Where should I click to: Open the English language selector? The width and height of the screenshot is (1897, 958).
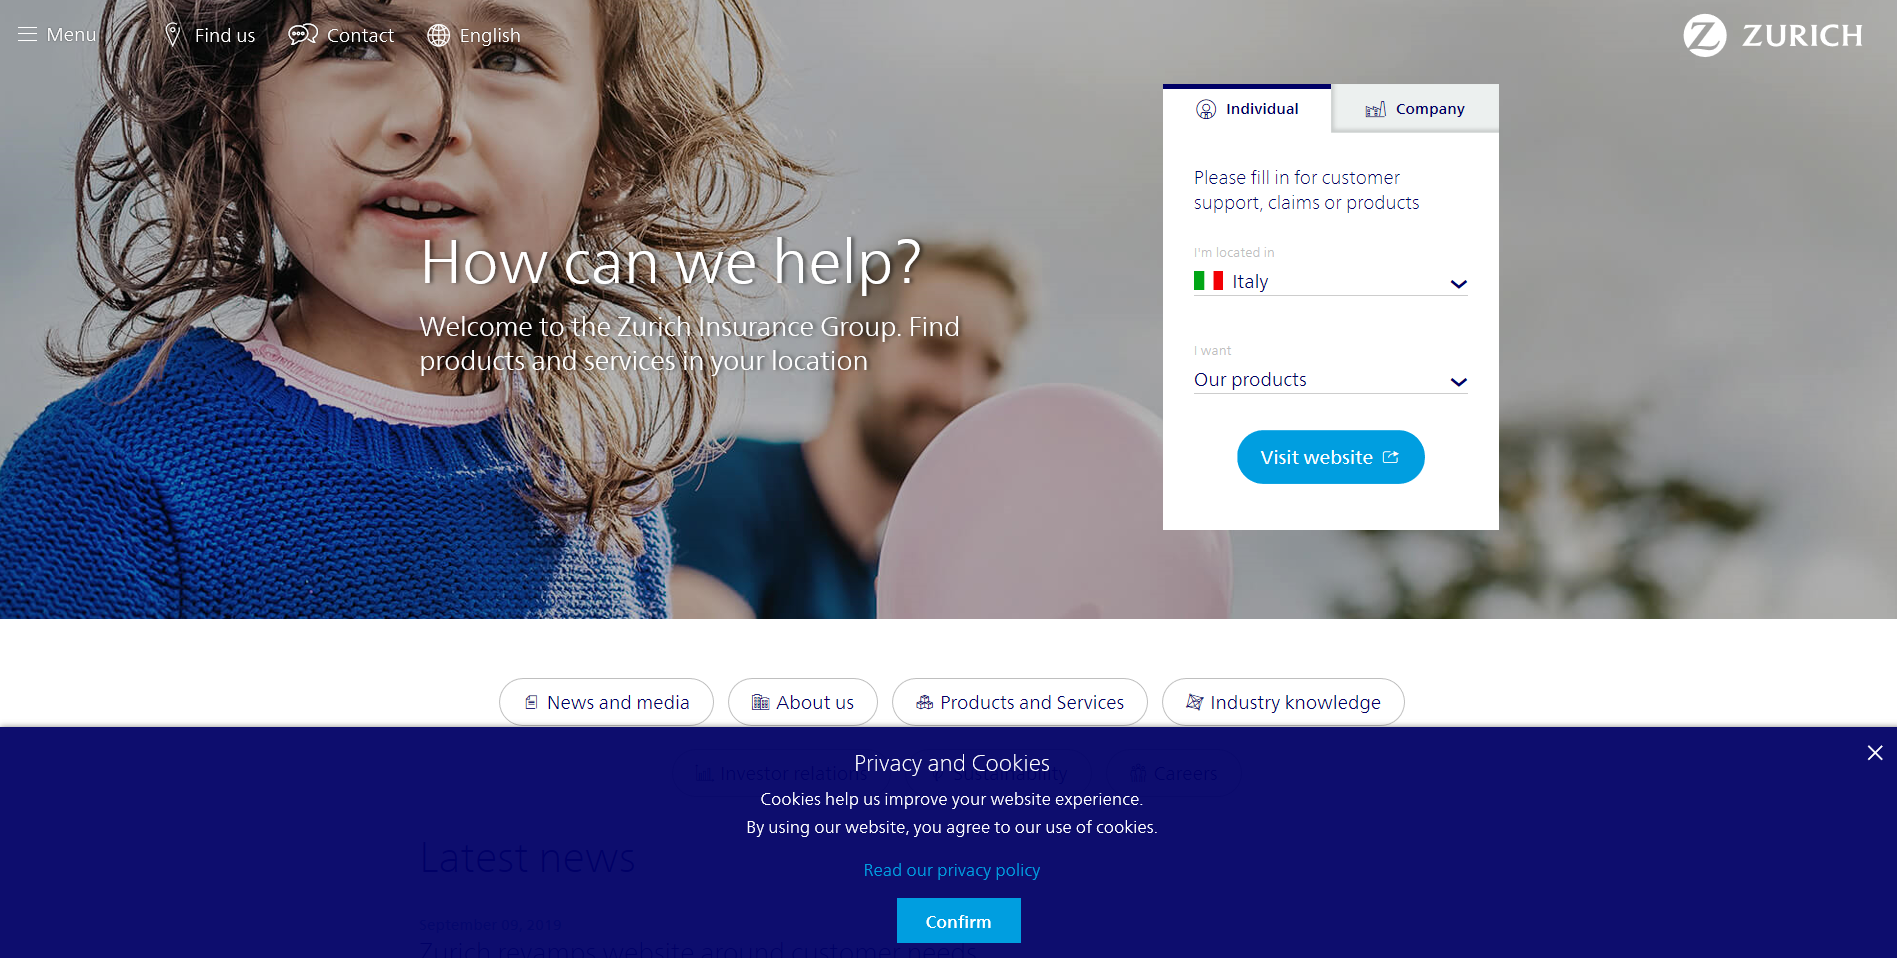pyautogui.click(x=474, y=35)
